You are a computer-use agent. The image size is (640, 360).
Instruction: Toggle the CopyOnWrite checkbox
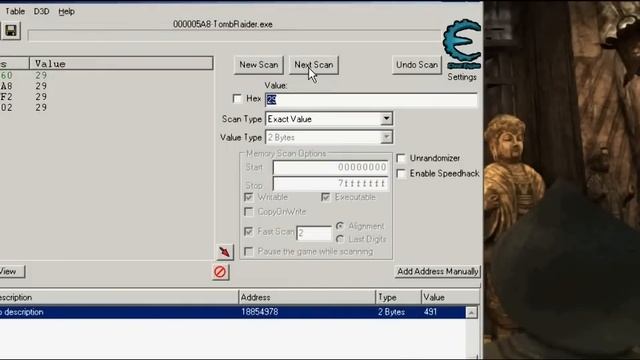pos(248,211)
